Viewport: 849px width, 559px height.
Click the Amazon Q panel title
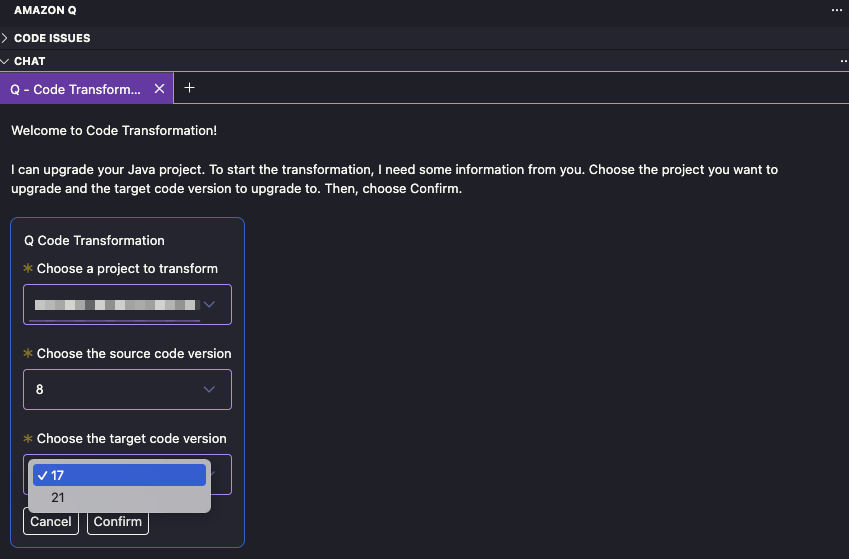45,10
